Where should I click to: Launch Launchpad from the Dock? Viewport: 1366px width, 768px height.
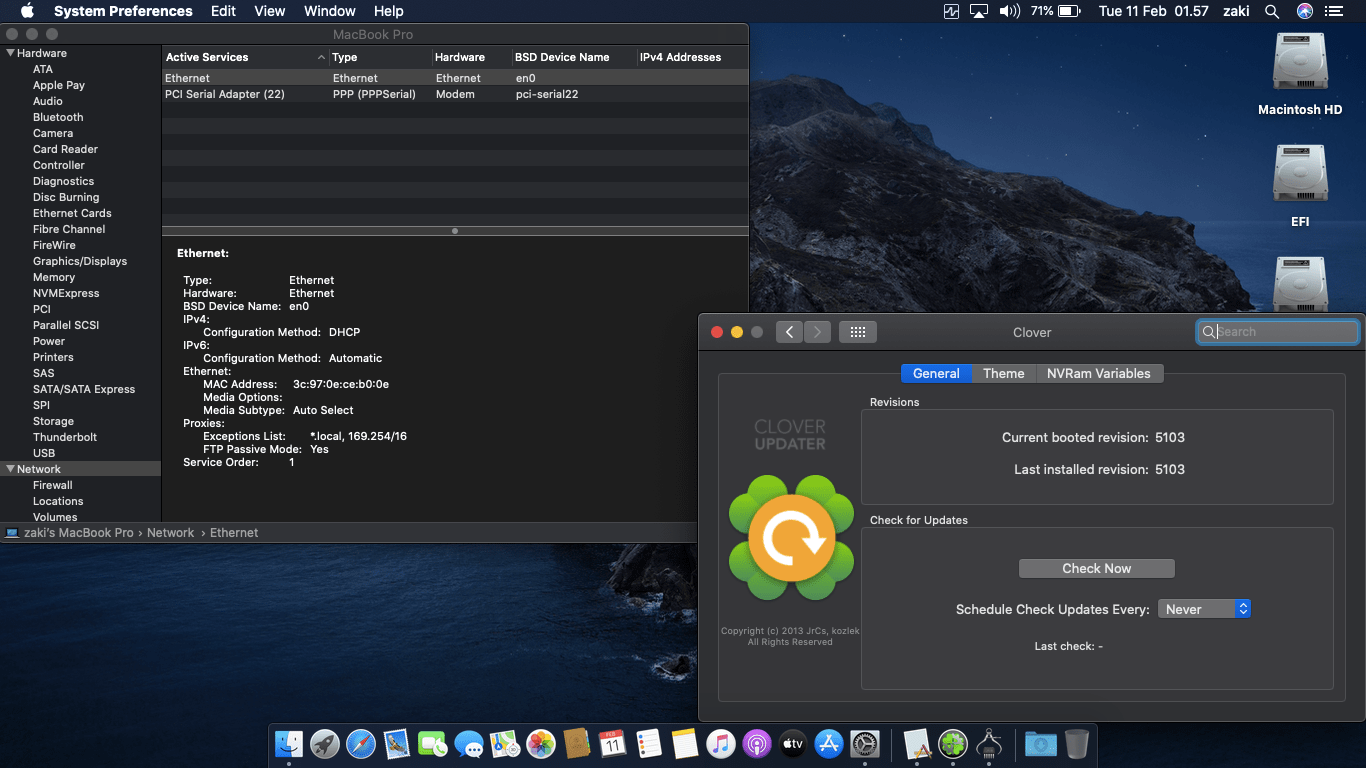tap(325, 743)
